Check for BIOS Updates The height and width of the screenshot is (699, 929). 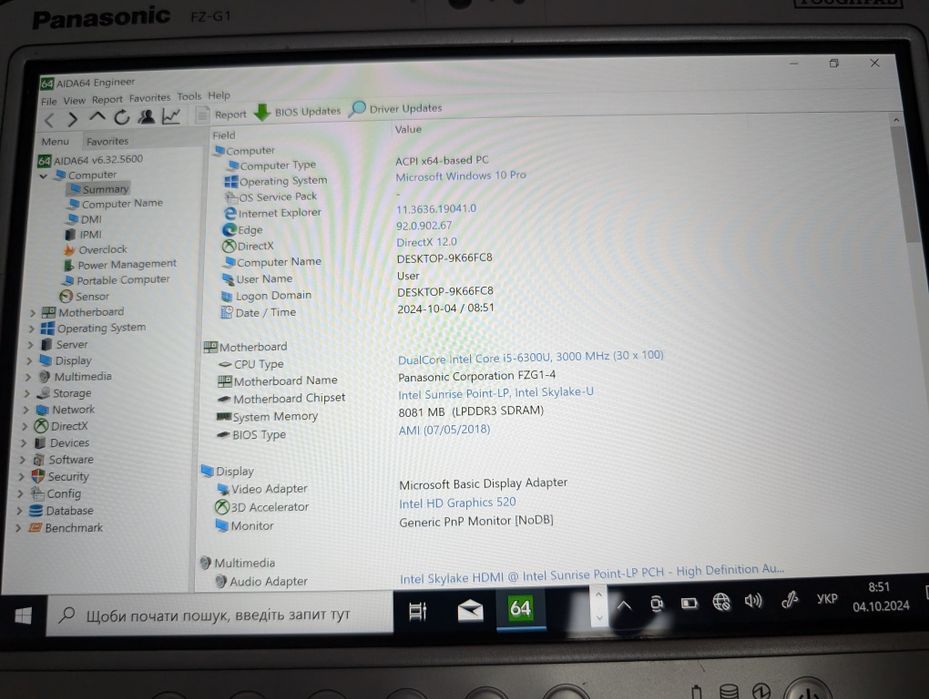pyautogui.click(x=298, y=111)
